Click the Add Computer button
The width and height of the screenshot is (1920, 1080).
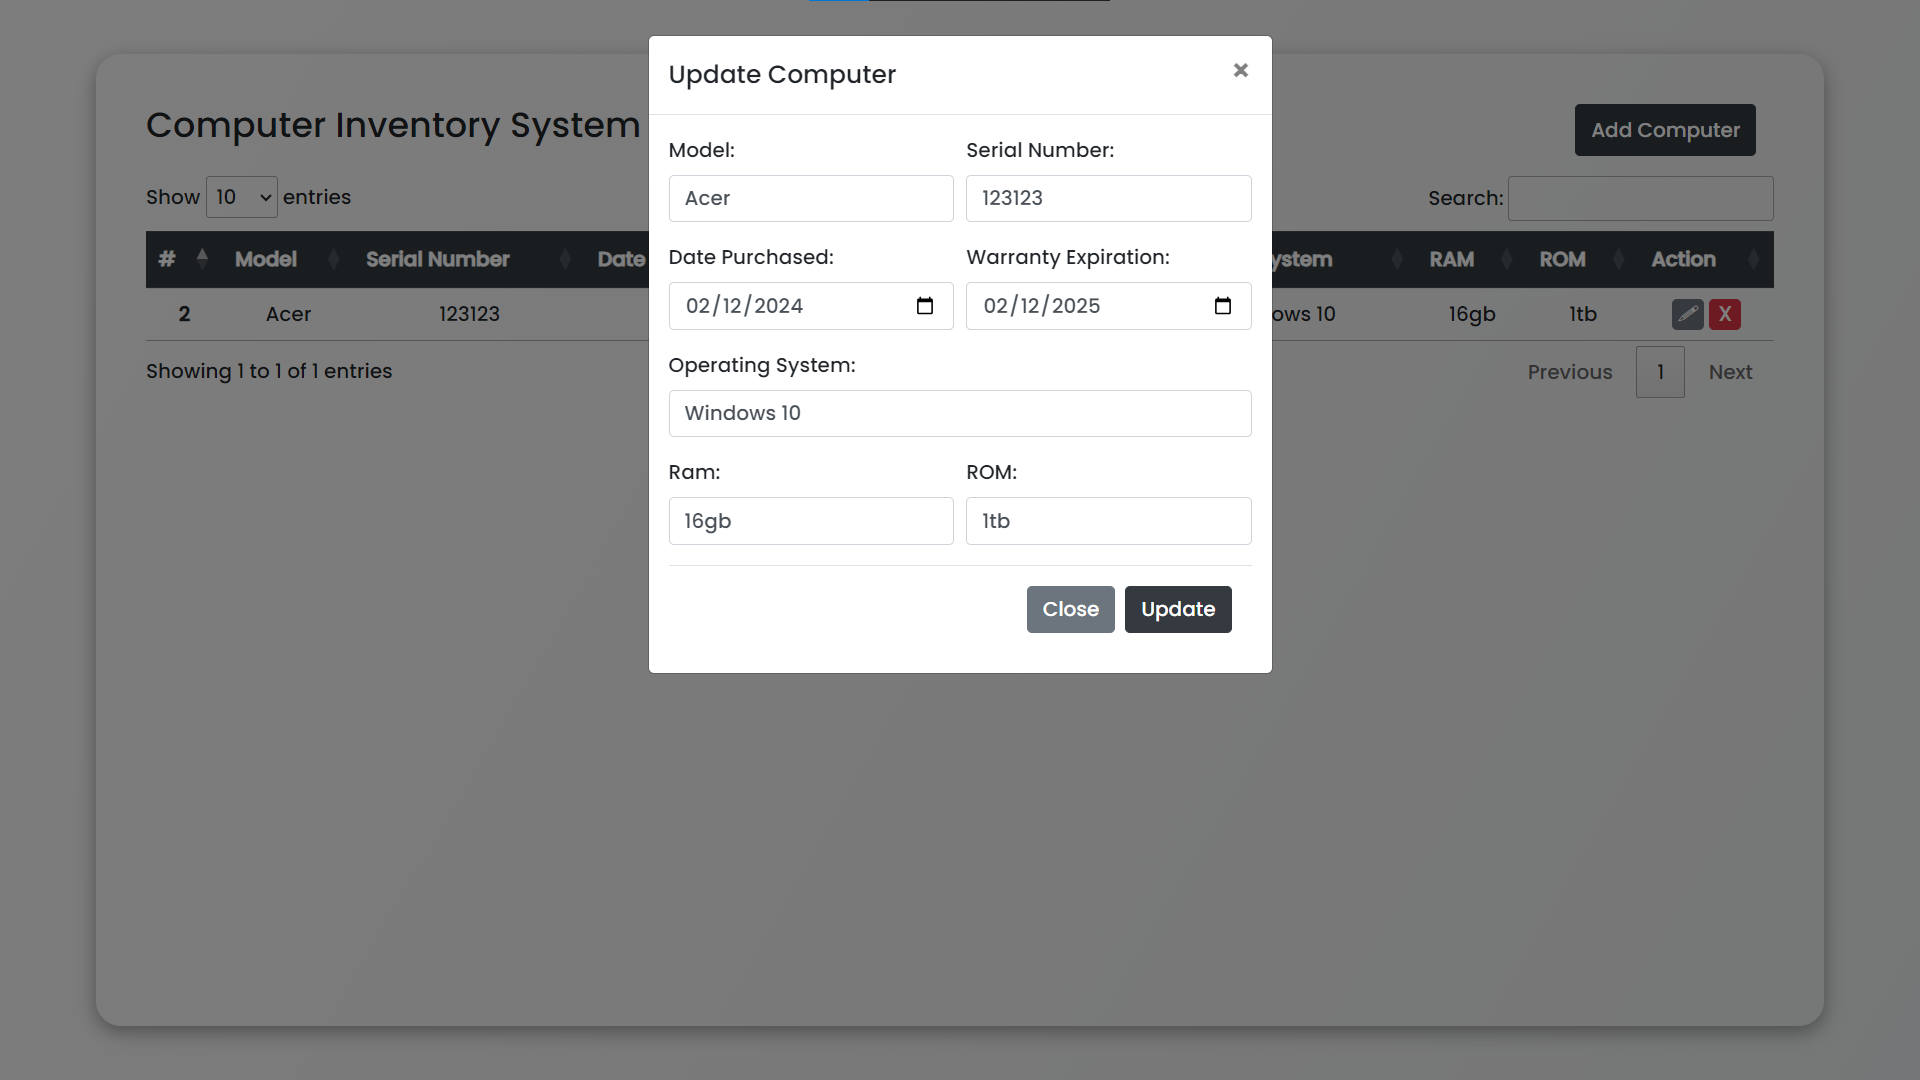point(1664,130)
